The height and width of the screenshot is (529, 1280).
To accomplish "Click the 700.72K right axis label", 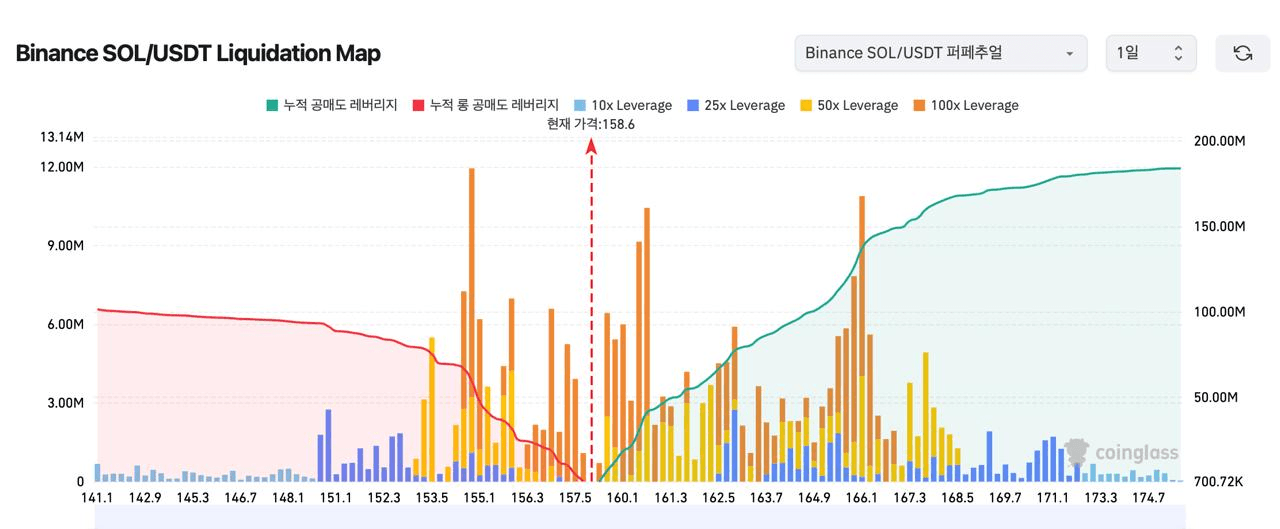I will [1219, 482].
